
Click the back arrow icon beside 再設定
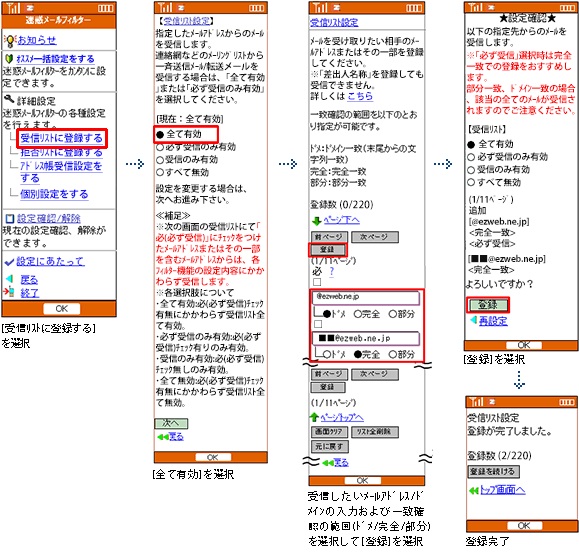point(473,320)
